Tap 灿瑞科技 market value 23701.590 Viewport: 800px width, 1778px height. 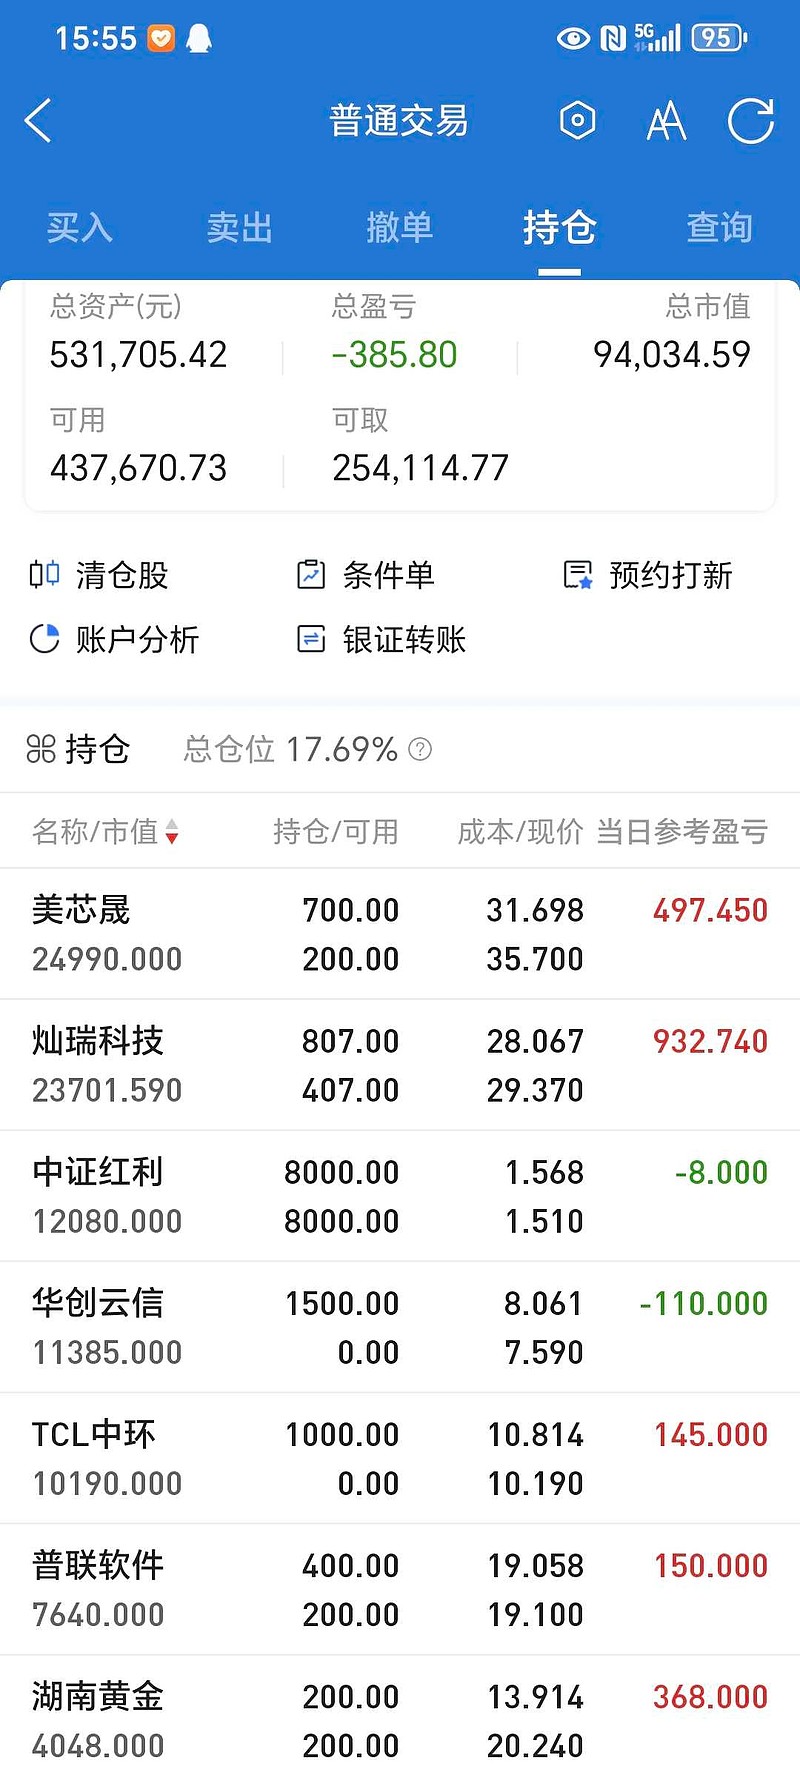coord(107,1090)
